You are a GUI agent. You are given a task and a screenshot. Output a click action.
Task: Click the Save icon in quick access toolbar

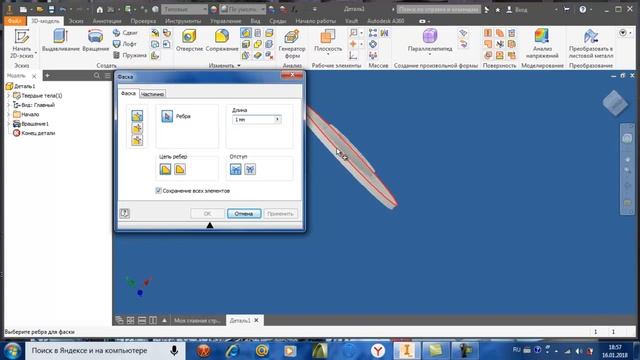tap(51, 9)
